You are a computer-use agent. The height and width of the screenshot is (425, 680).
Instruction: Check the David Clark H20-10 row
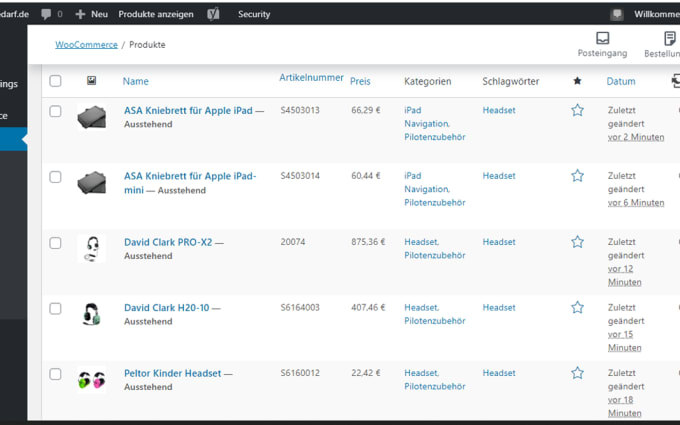click(55, 308)
